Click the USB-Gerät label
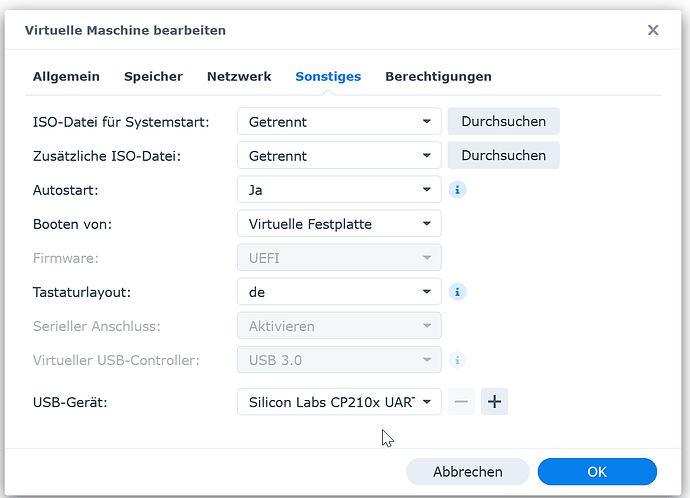Viewport: 690px width, 498px height. pyautogui.click(x=70, y=403)
